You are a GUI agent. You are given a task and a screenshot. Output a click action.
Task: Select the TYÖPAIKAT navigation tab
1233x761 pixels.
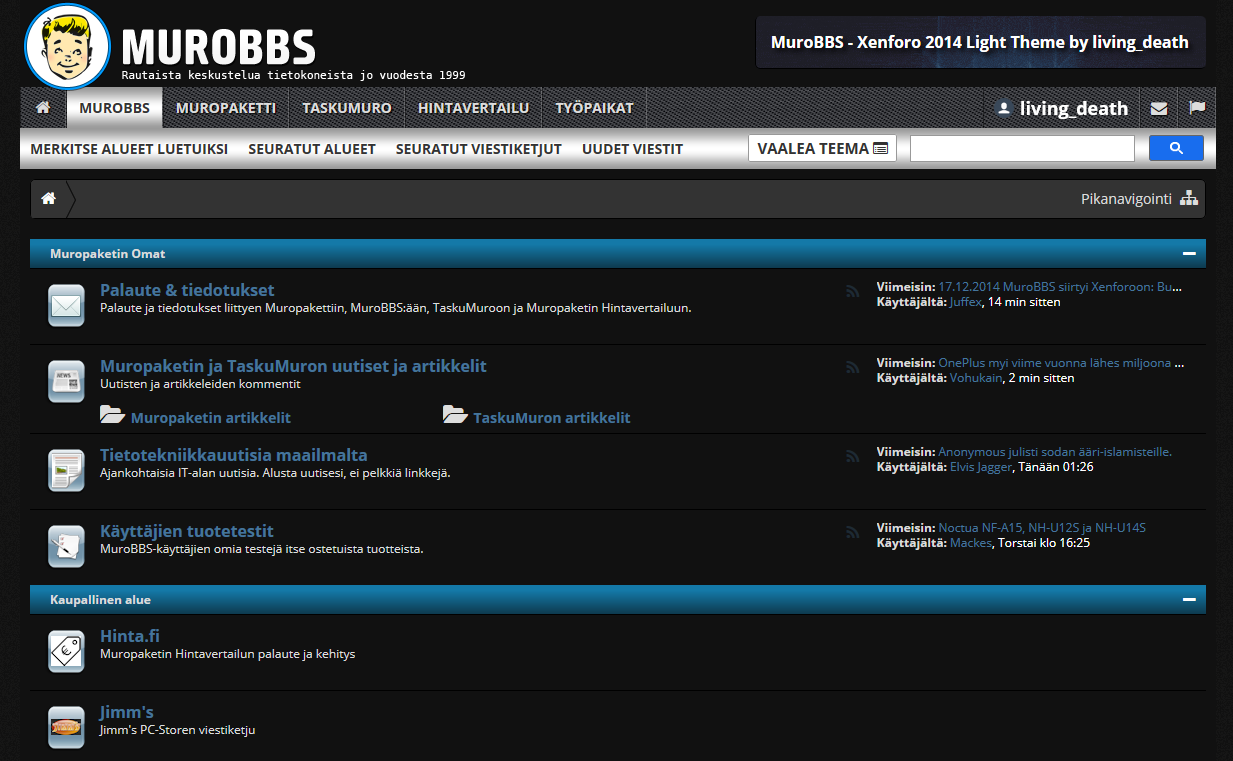(595, 108)
